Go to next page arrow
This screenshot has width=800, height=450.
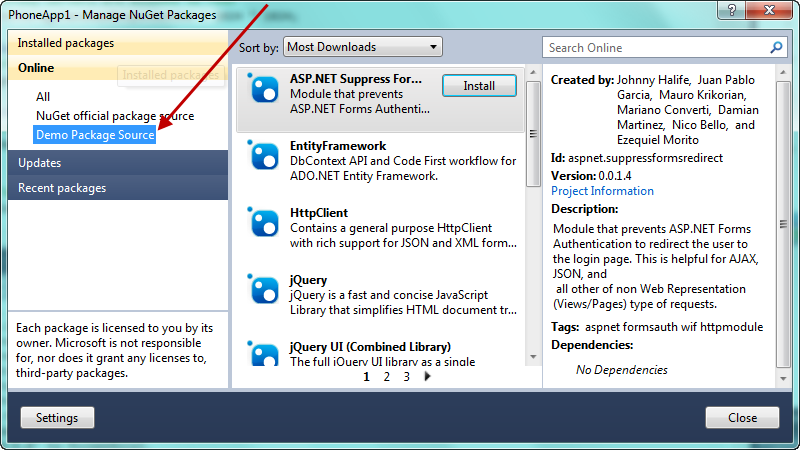tap(427, 377)
